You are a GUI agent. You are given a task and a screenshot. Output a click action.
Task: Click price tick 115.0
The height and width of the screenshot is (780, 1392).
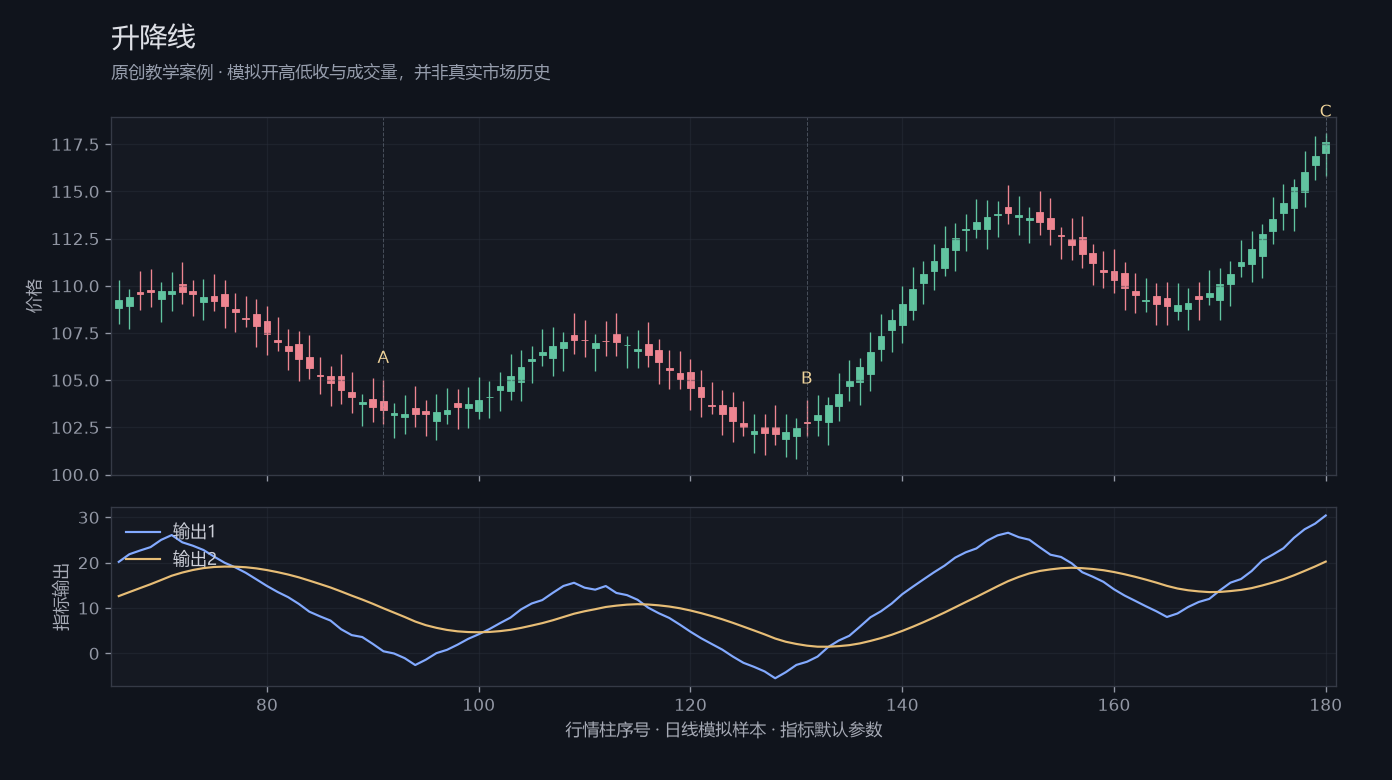[76, 192]
